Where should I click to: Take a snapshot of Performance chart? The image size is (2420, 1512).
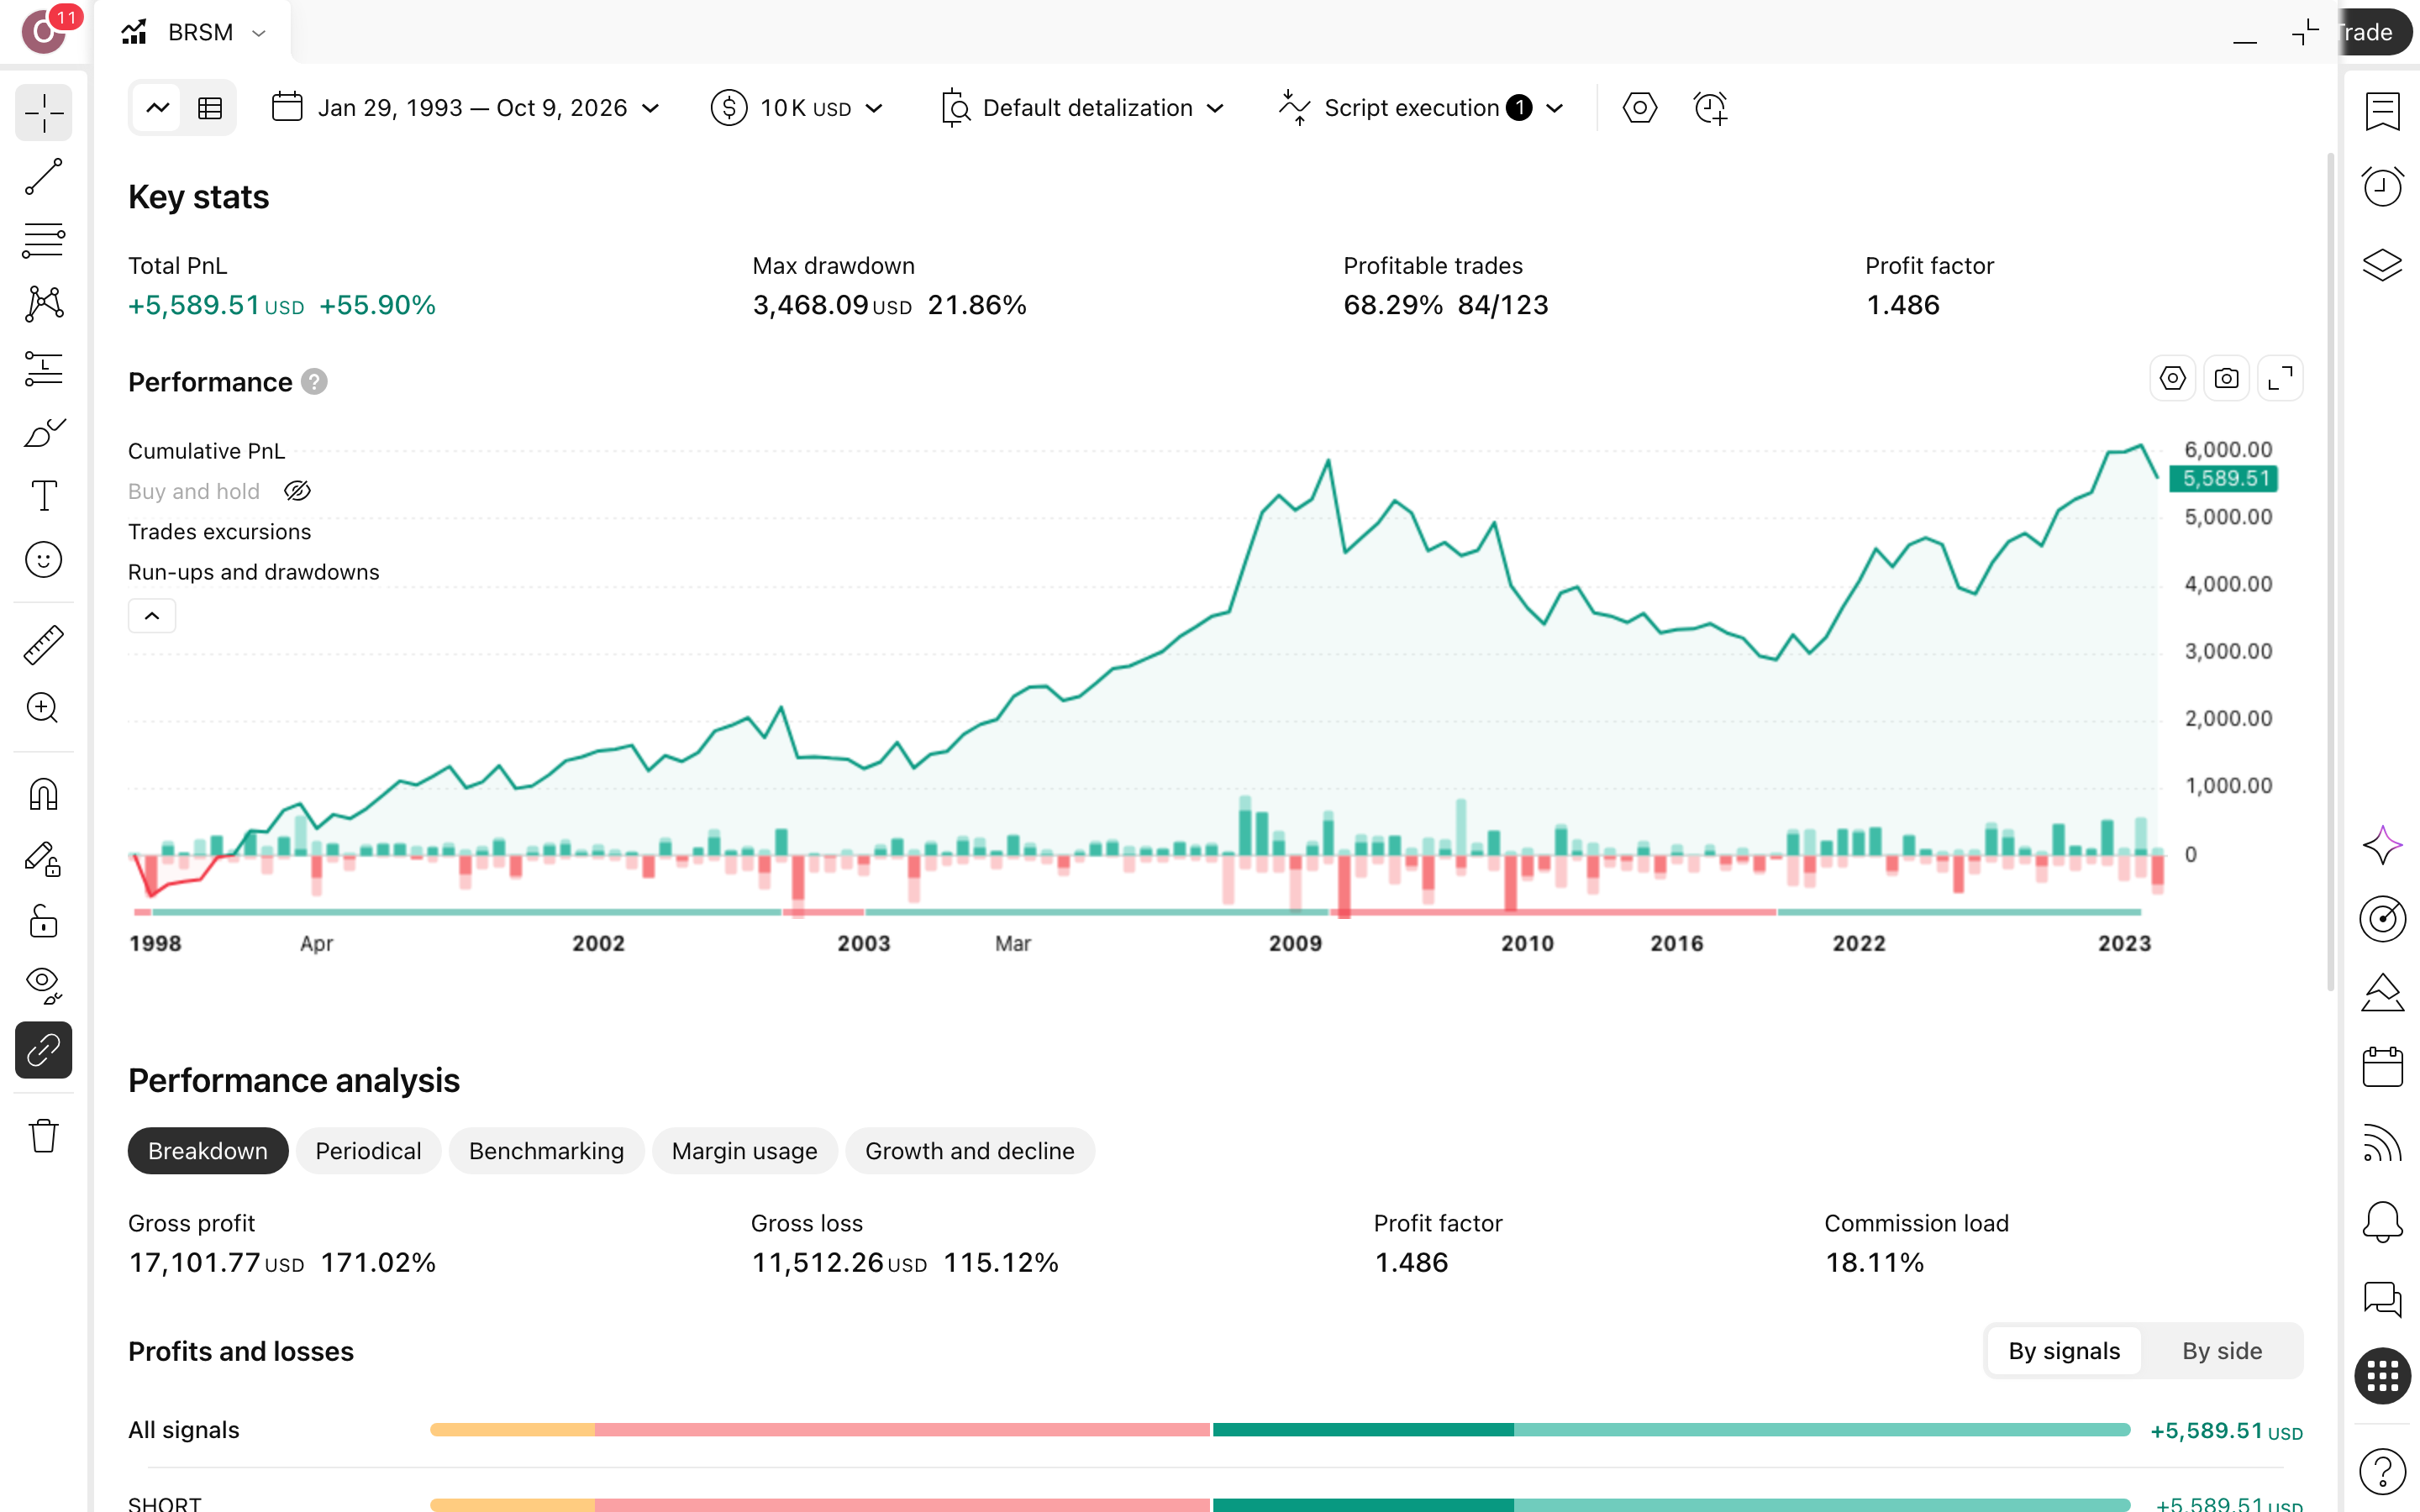click(2226, 379)
